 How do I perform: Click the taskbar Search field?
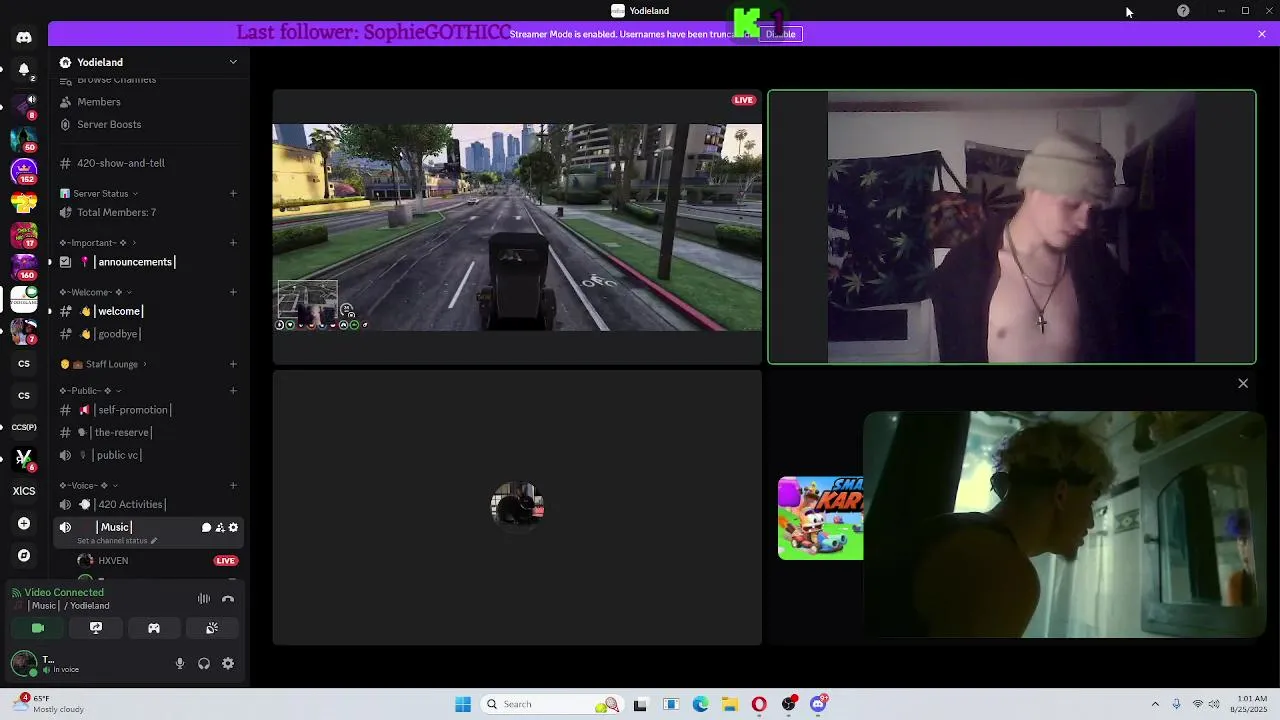tap(552, 704)
